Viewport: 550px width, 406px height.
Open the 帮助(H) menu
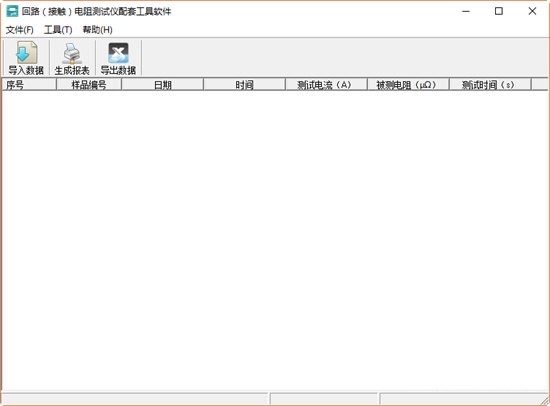[98, 30]
